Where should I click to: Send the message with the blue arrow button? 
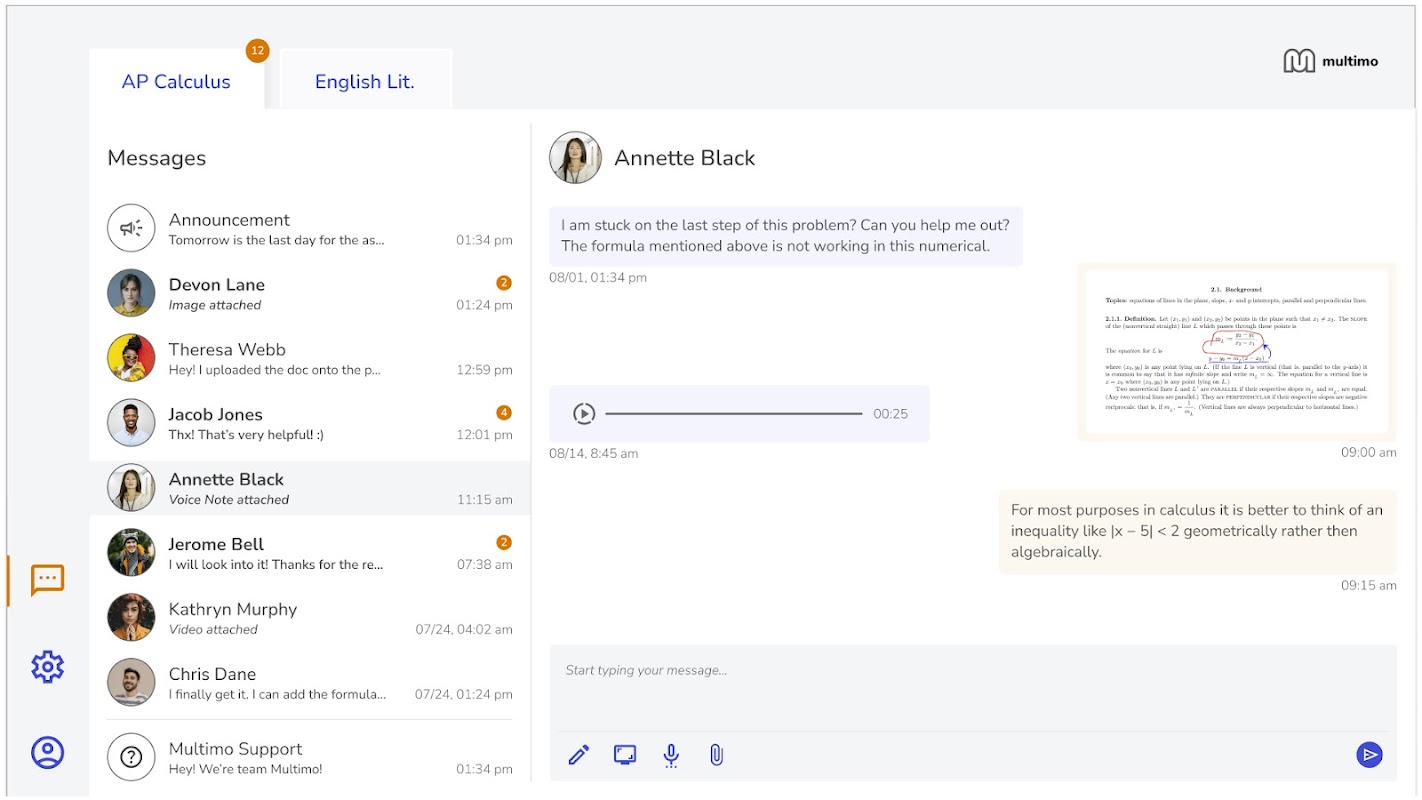click(x=1369, y=755)
